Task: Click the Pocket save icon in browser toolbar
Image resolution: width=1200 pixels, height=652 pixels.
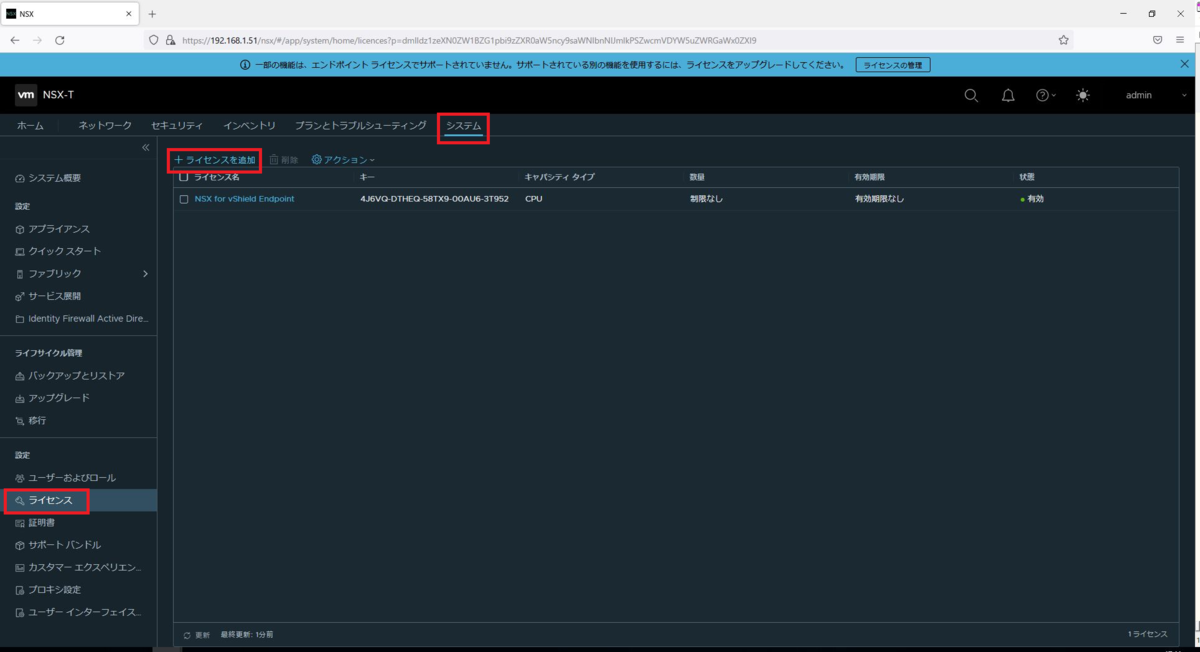Action: [1157, 40]
